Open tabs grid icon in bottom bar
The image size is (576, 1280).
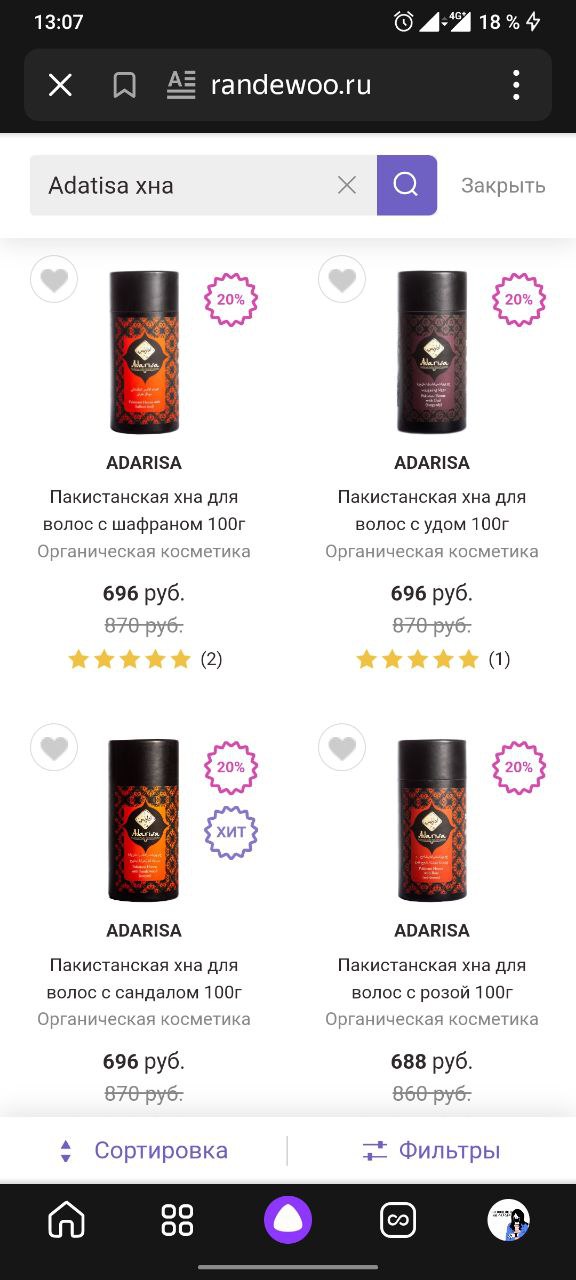pyautogui.click(x=177, y=1220)
